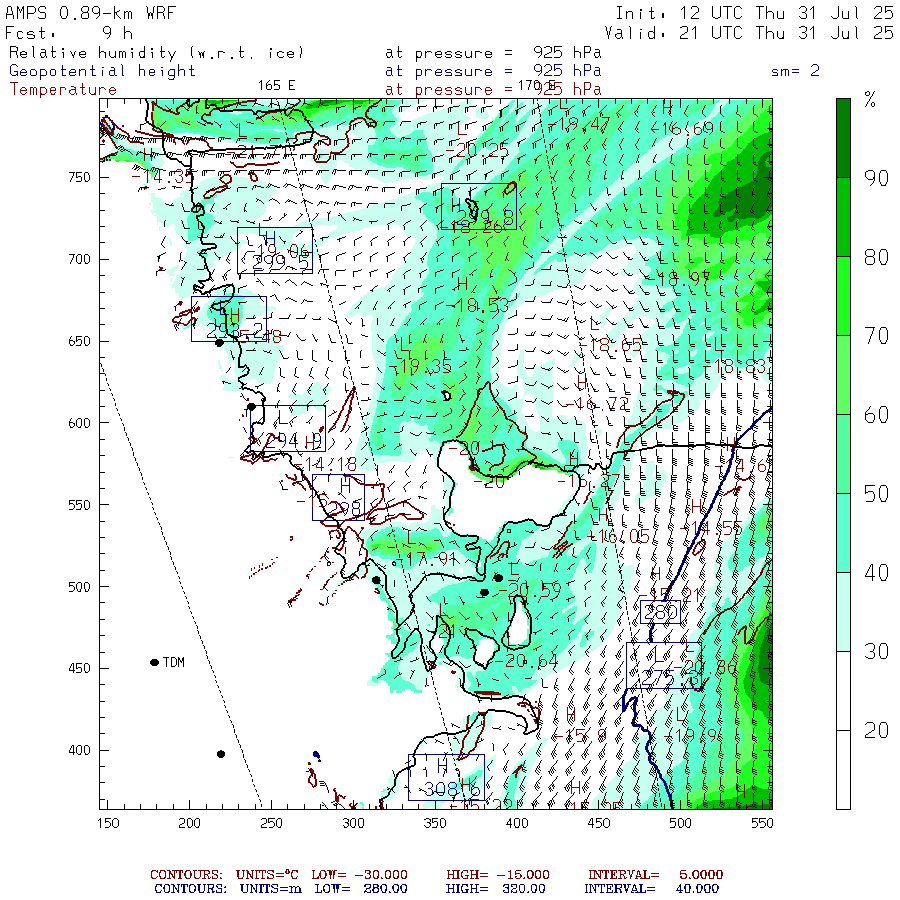Click the x-axis tick label '300'
The width and height of the screenshot is (900, 900).
(x=354, y=823)
